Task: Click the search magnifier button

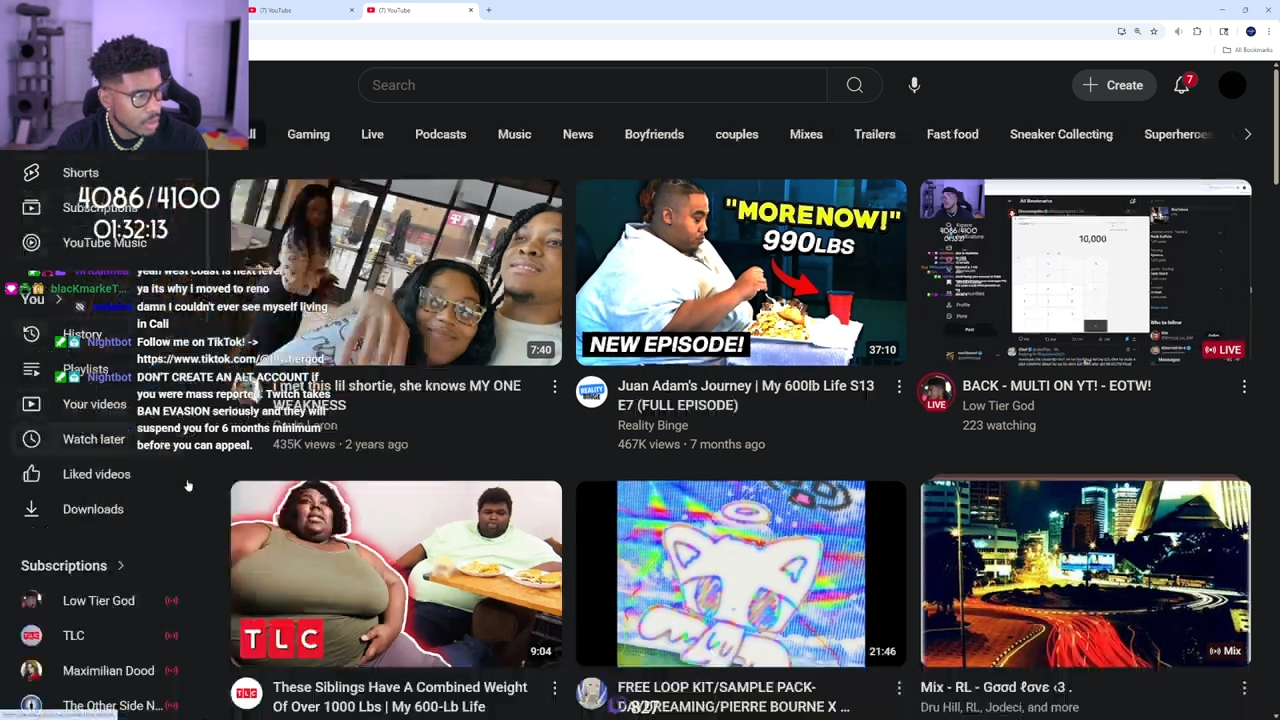Action: point(854,85)
